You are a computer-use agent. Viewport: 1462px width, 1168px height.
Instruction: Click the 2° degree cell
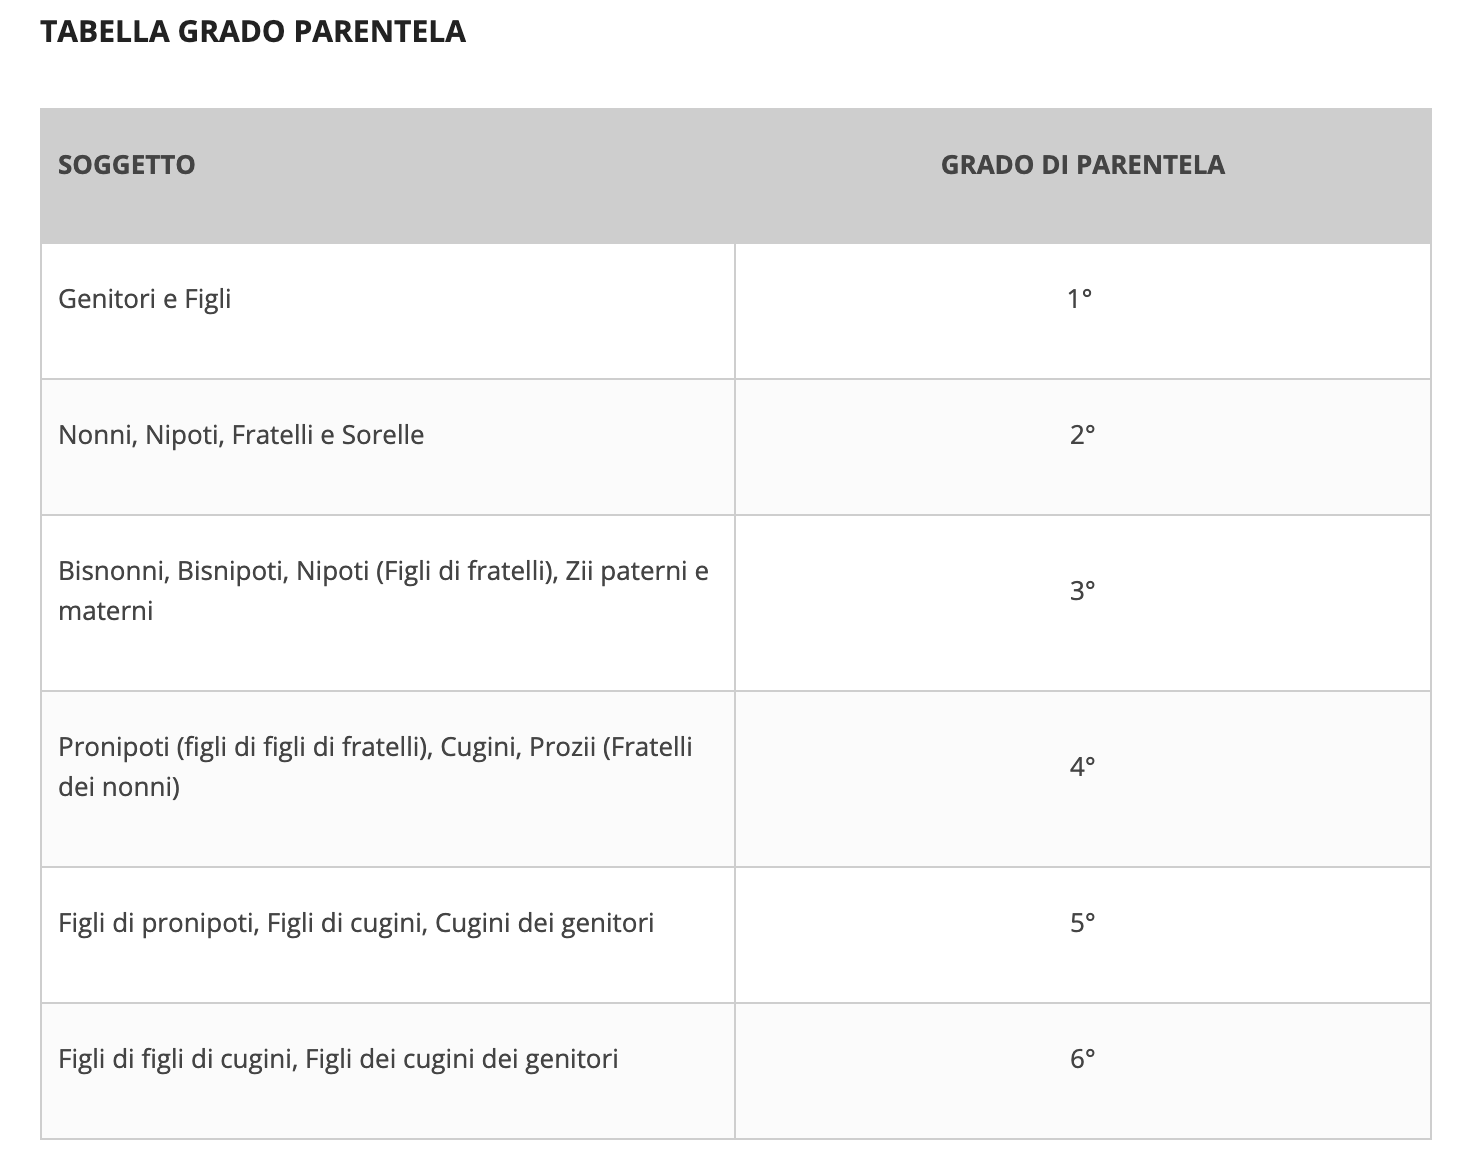[x=1083, y=447]
